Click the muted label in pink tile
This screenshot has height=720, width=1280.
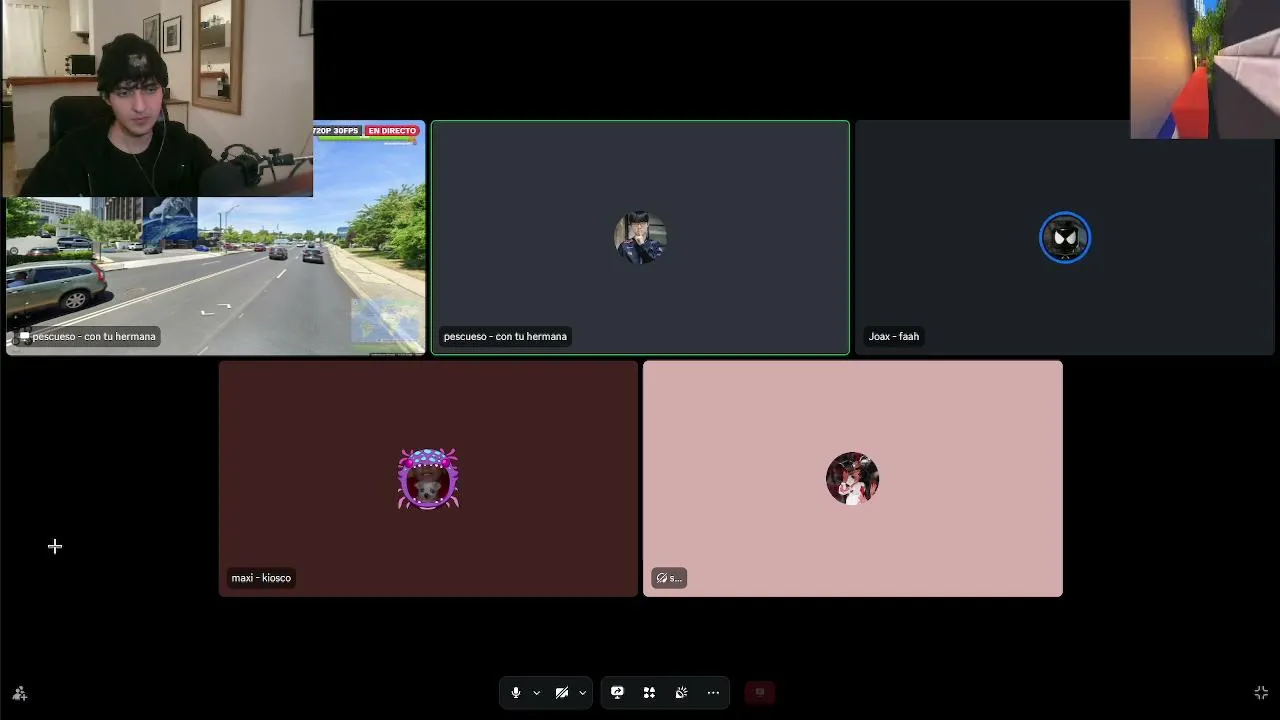[669, 578]
